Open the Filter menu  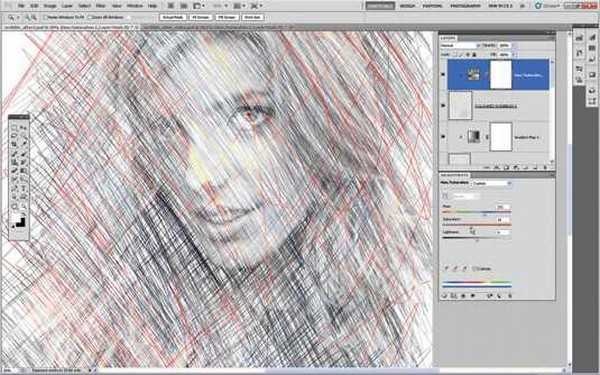tap(100, 6)
